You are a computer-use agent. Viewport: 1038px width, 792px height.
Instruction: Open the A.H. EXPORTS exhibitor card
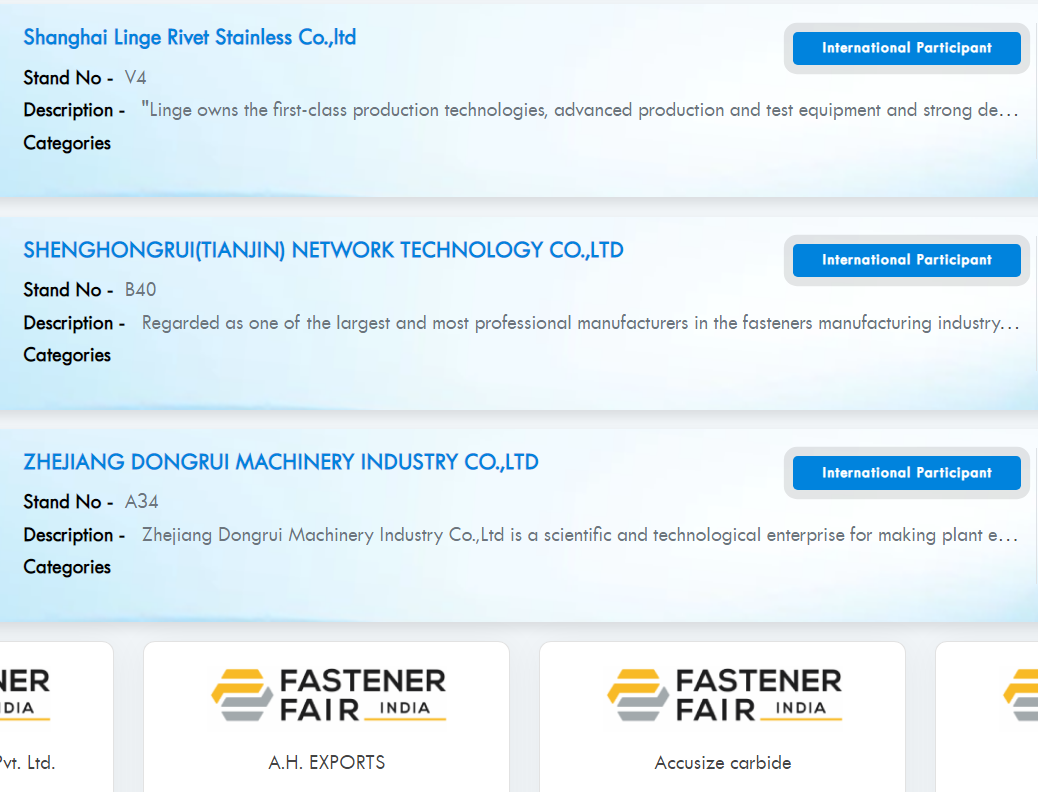[326, 717]
